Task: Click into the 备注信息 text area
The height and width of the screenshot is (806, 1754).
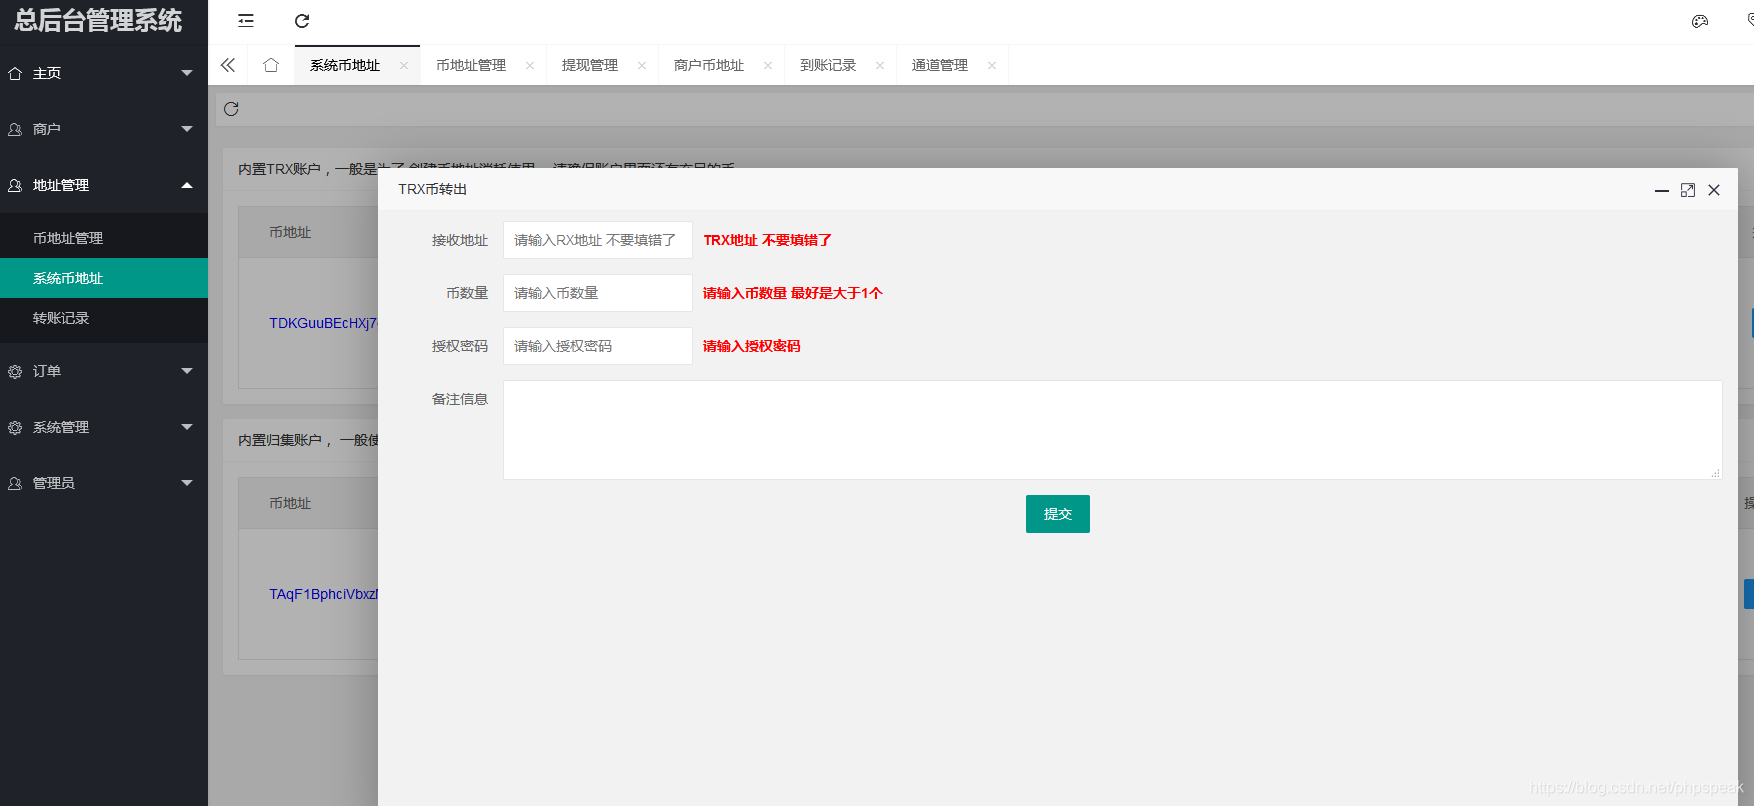Action: point(1113,430)
